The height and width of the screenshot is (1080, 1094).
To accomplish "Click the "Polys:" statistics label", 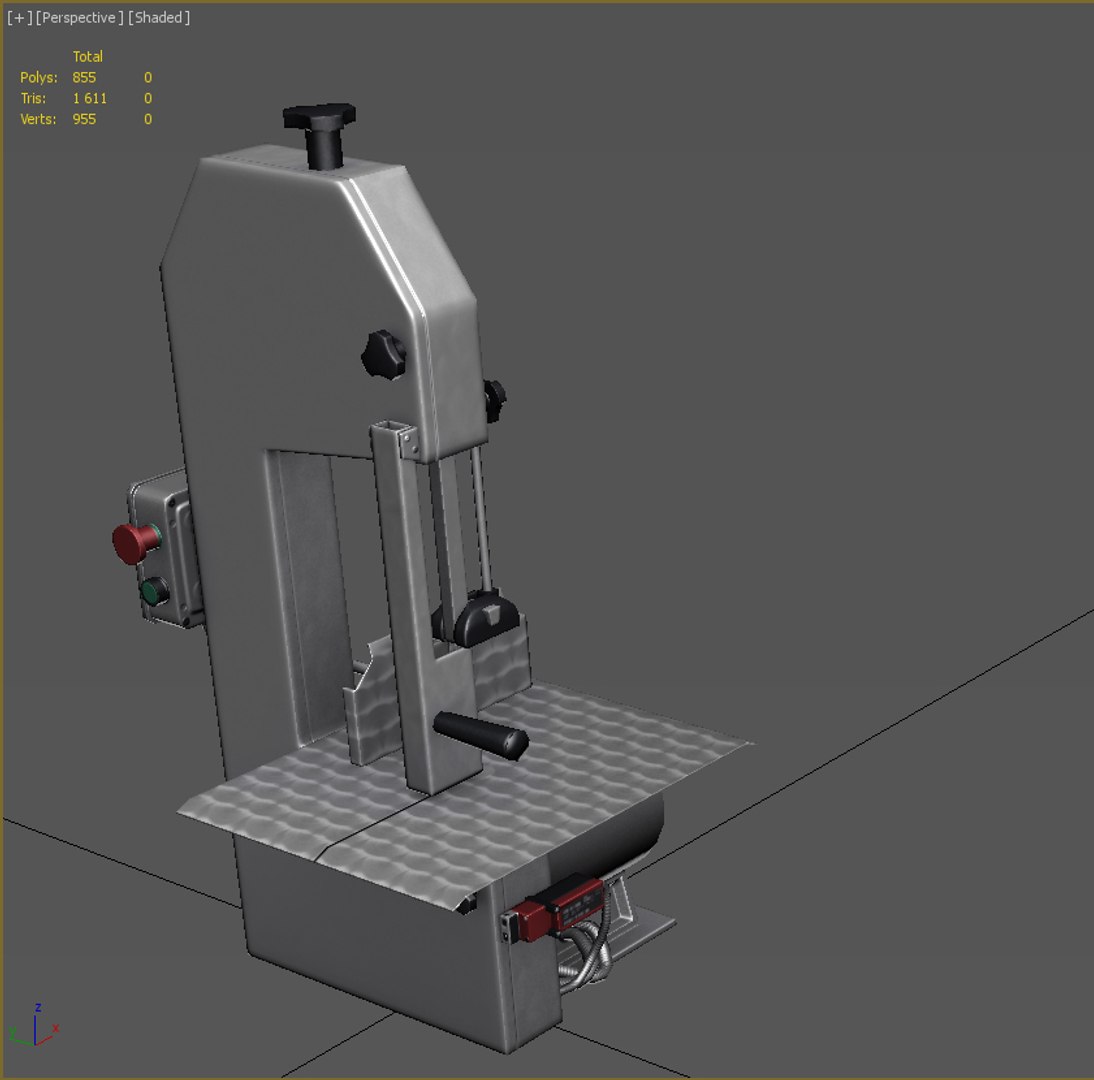I will (38, 77).
